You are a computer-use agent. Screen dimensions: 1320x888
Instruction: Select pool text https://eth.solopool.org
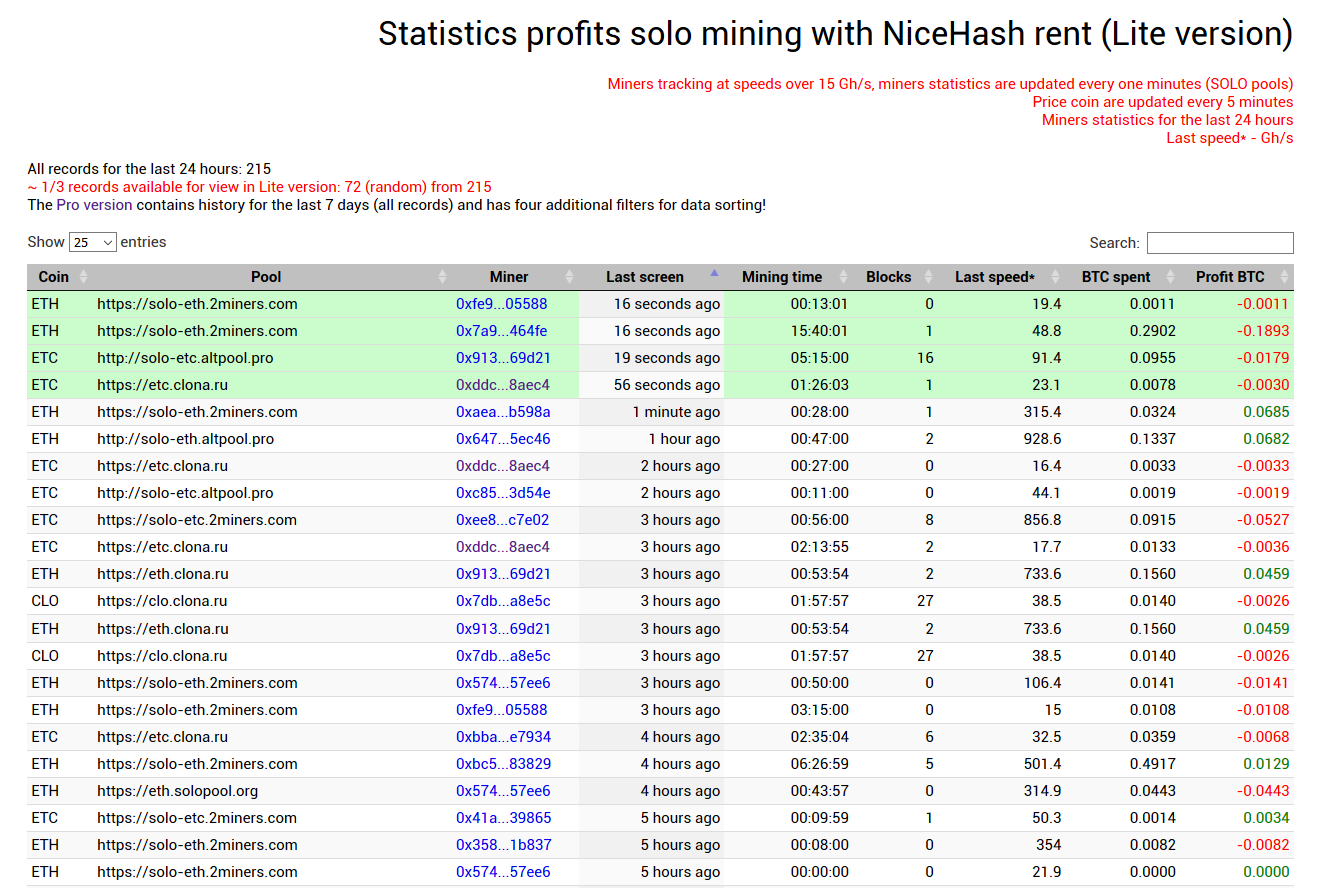[178, 791]
